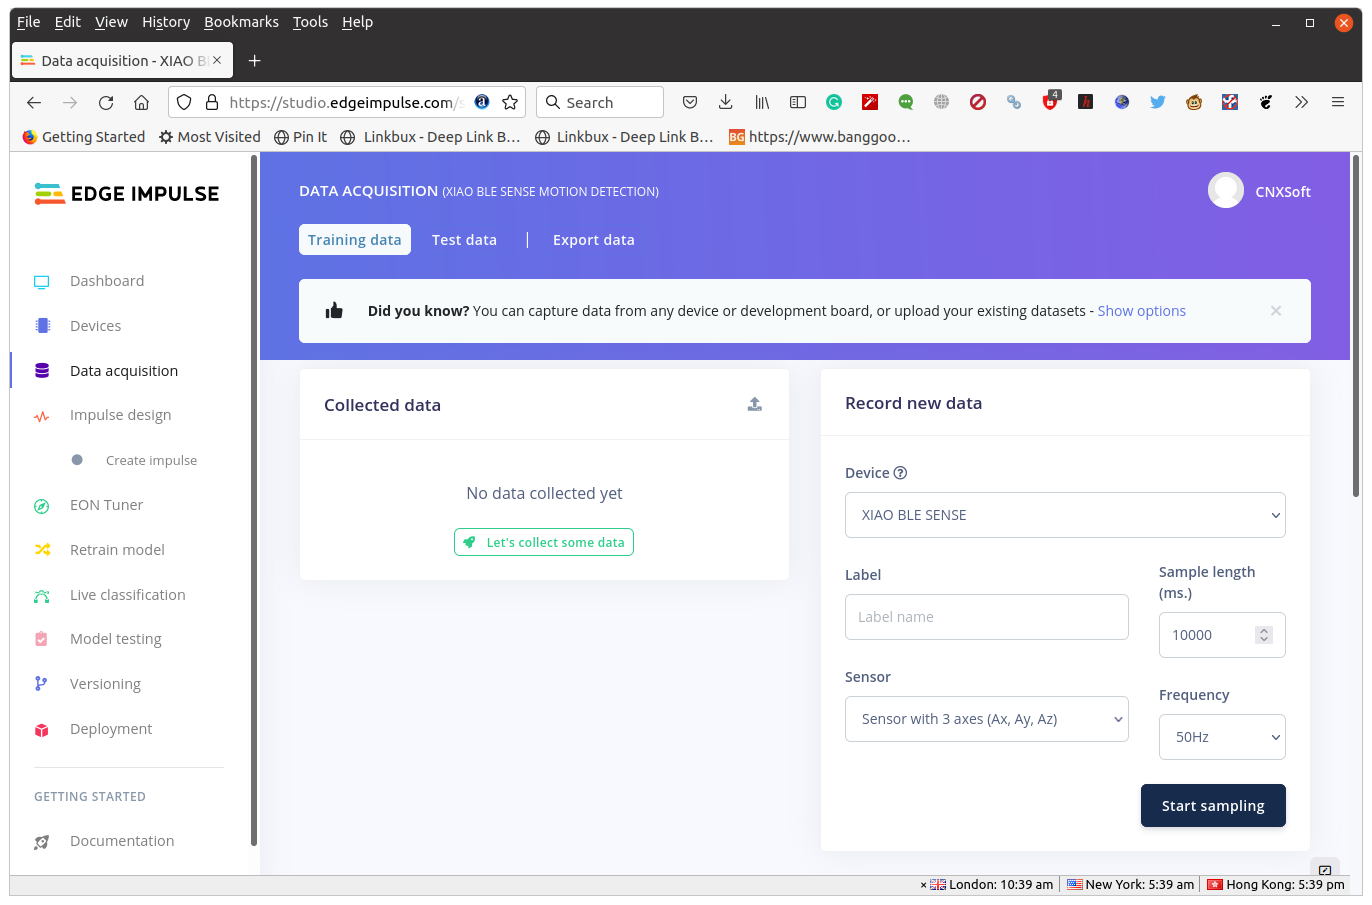Click the uBlock Origin shield icon
Screen dimensions: 1372x905
1050,102
